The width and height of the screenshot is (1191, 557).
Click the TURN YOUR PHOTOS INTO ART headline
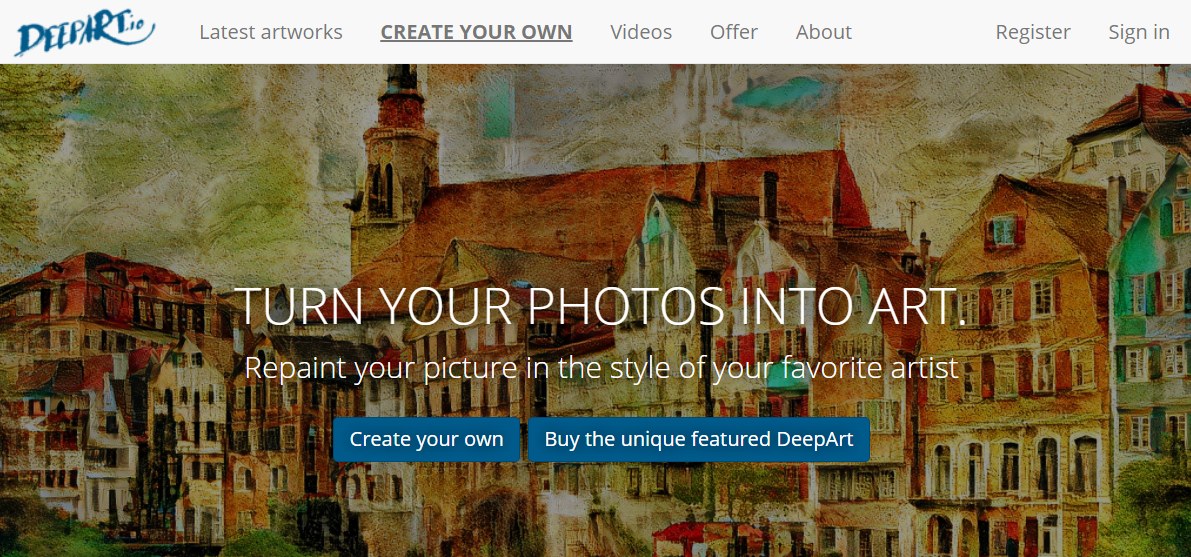coord(600,306)
